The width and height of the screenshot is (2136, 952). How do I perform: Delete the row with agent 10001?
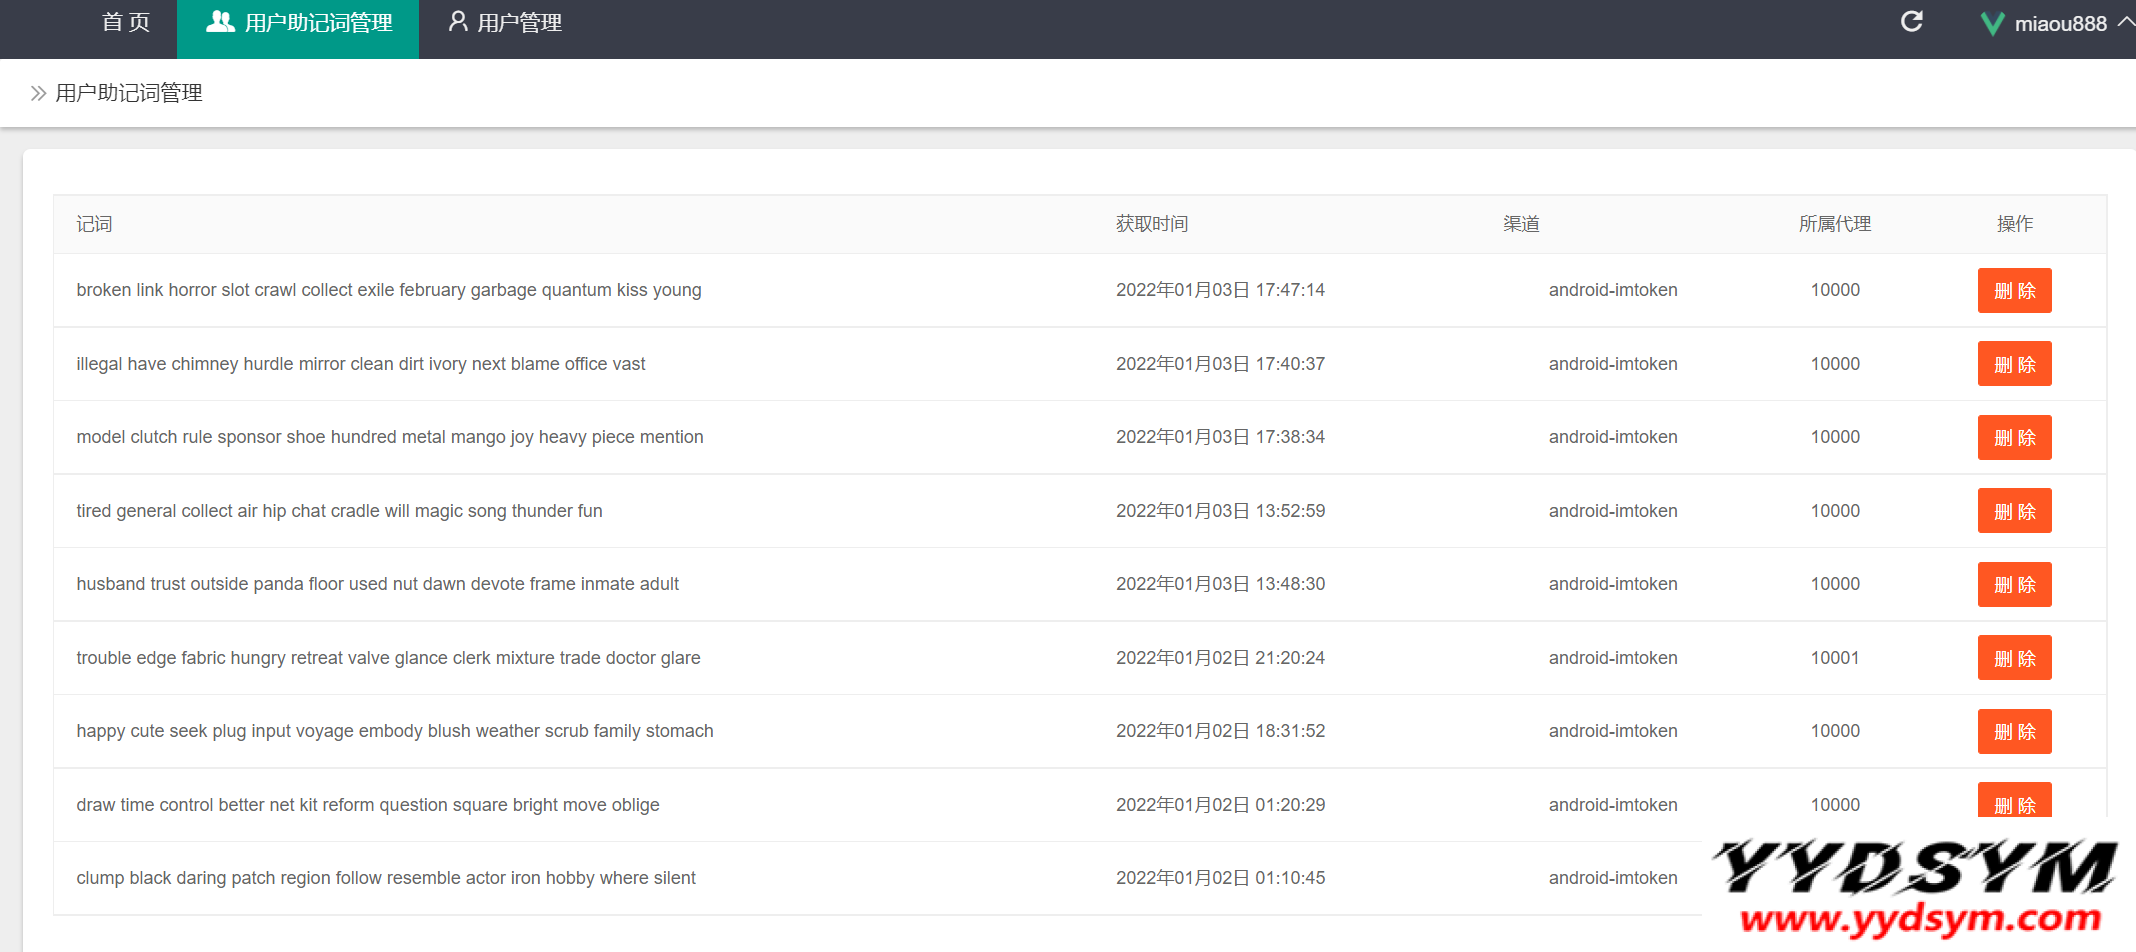tap(2014, 658)
